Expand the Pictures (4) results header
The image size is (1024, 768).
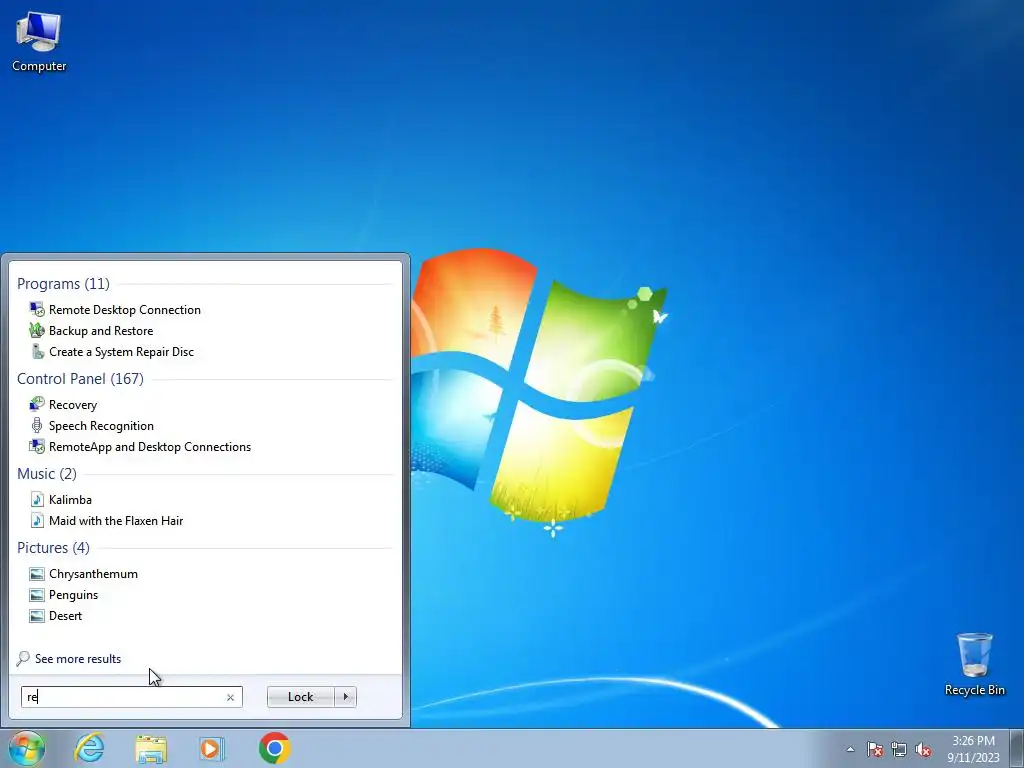[x=54, y=547]
